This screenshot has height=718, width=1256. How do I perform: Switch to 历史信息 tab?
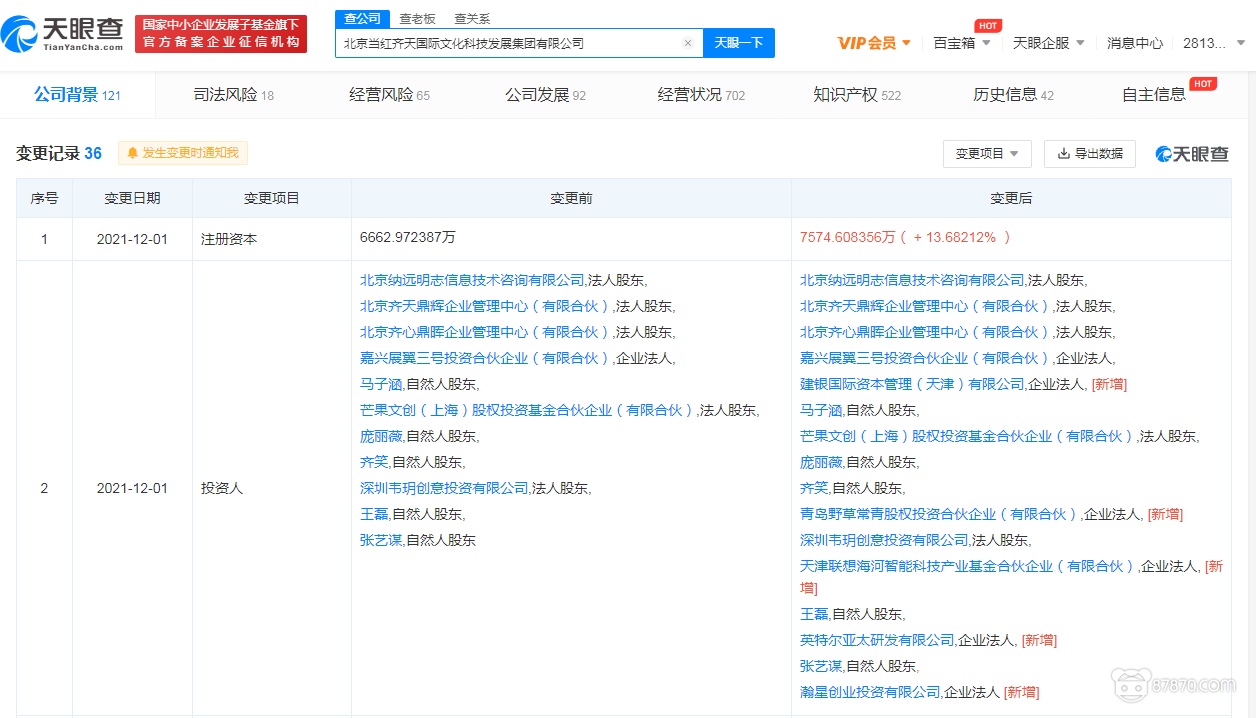1013,95
